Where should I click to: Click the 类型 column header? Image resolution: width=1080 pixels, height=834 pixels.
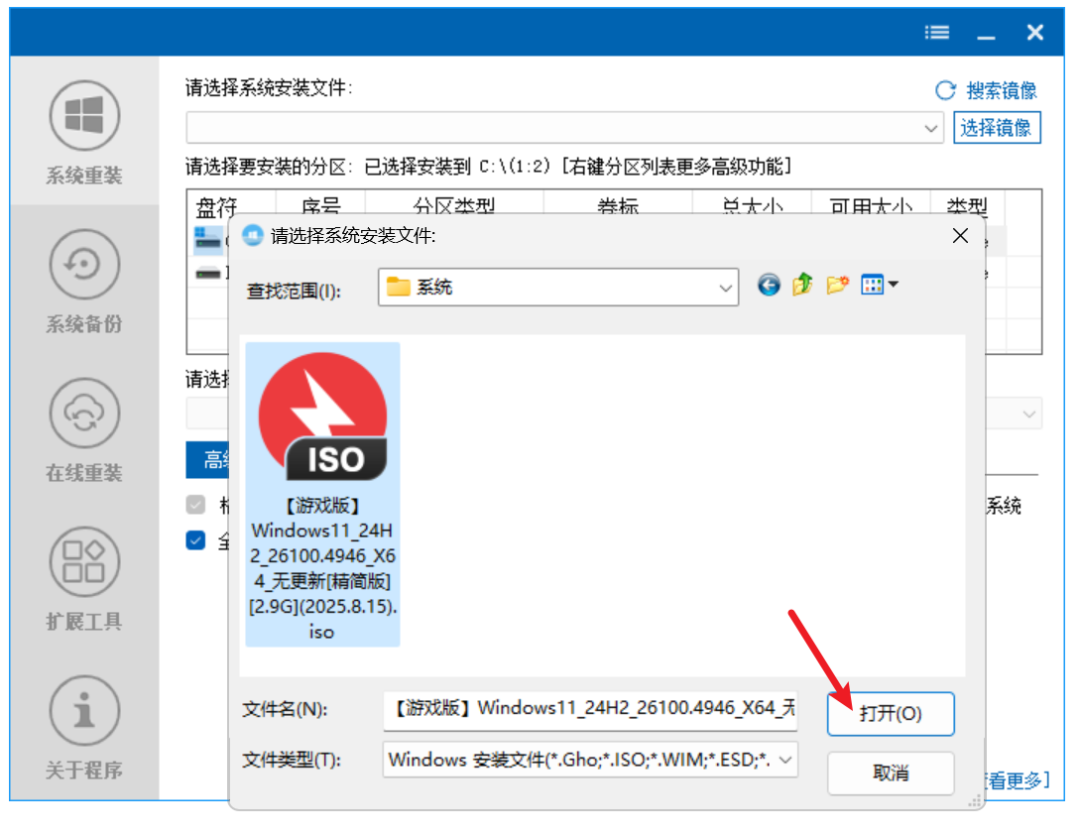click(x=966, y=205)
